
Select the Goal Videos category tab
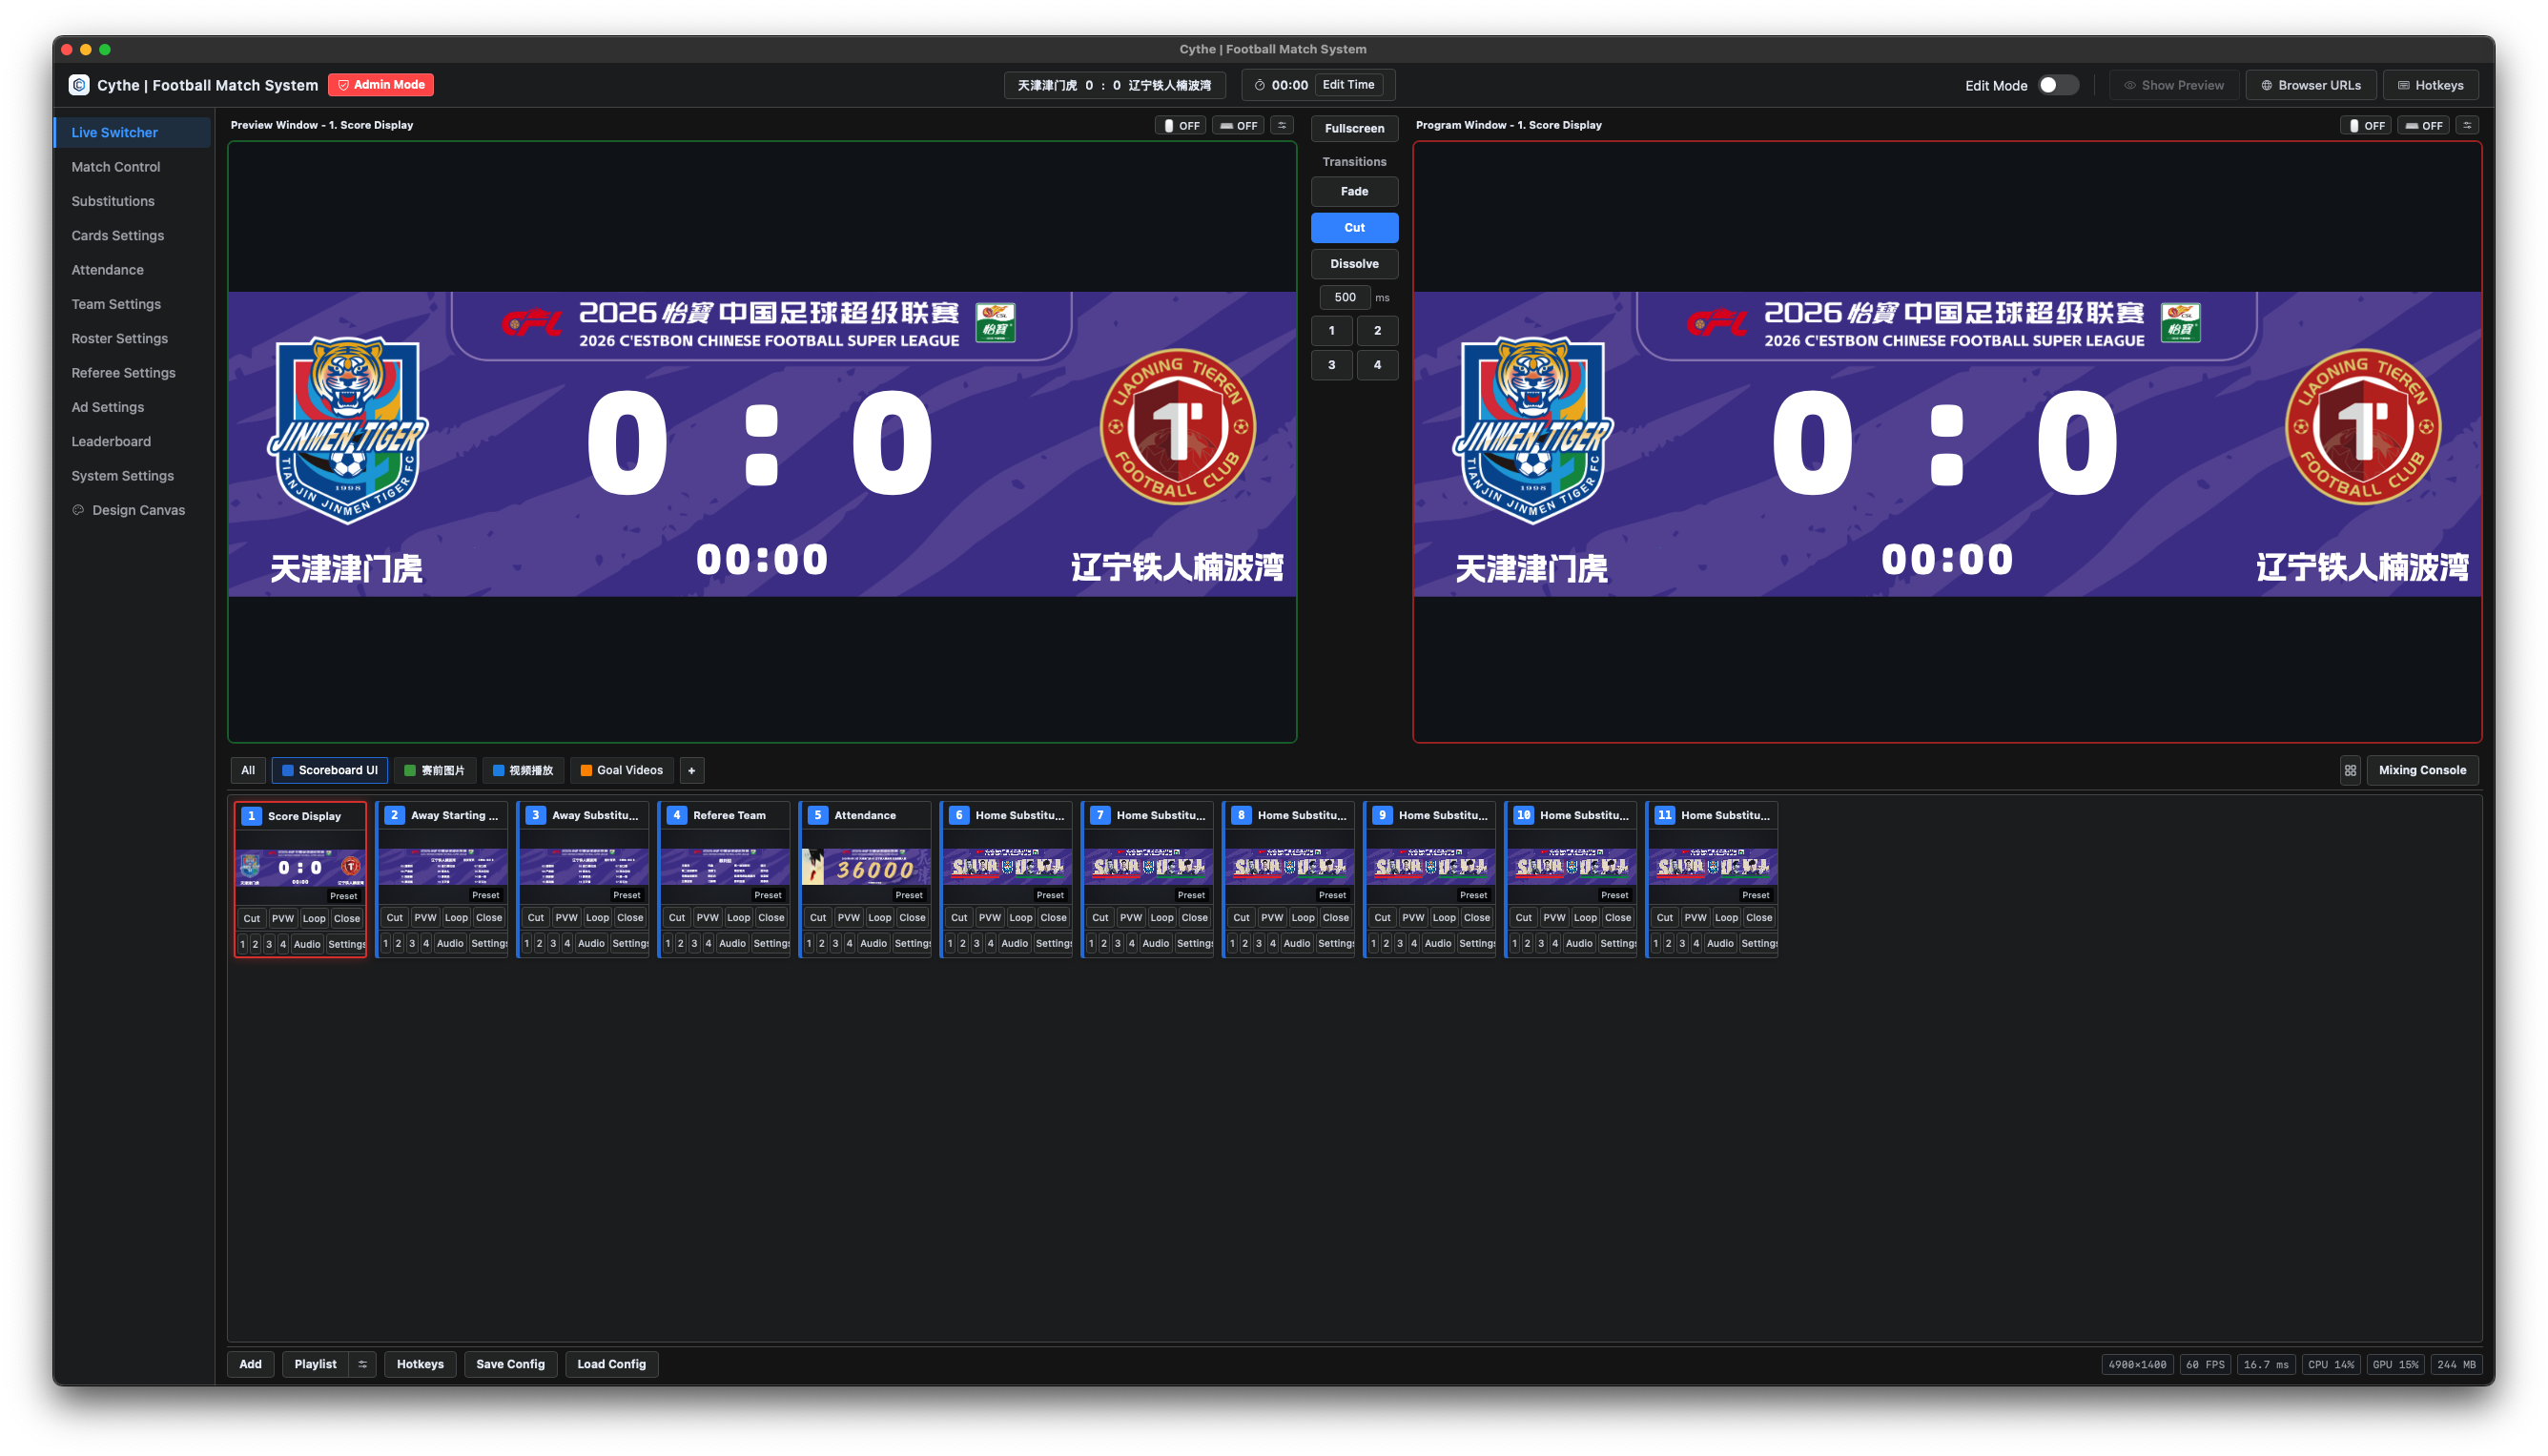[622, 770]
